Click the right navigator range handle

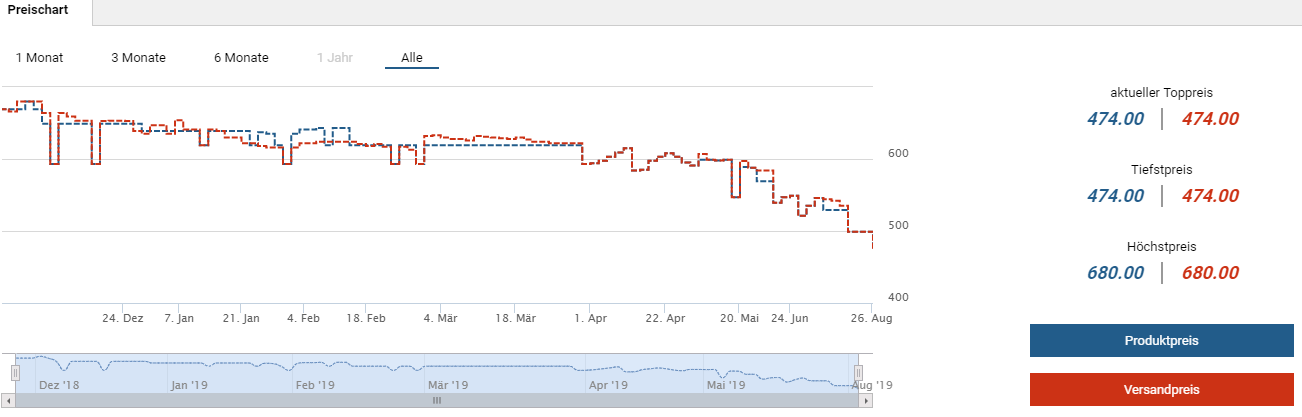click(858, 372)
